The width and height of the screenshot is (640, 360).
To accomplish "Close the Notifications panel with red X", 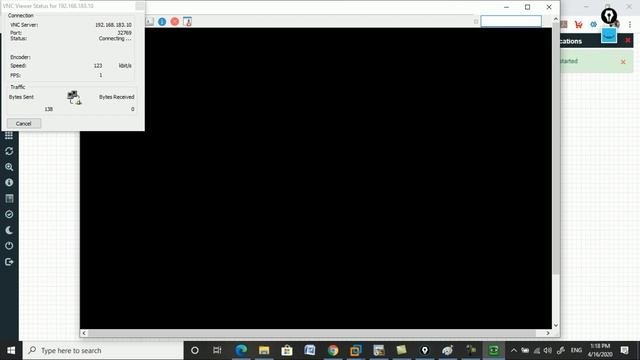I will (628, 40).
